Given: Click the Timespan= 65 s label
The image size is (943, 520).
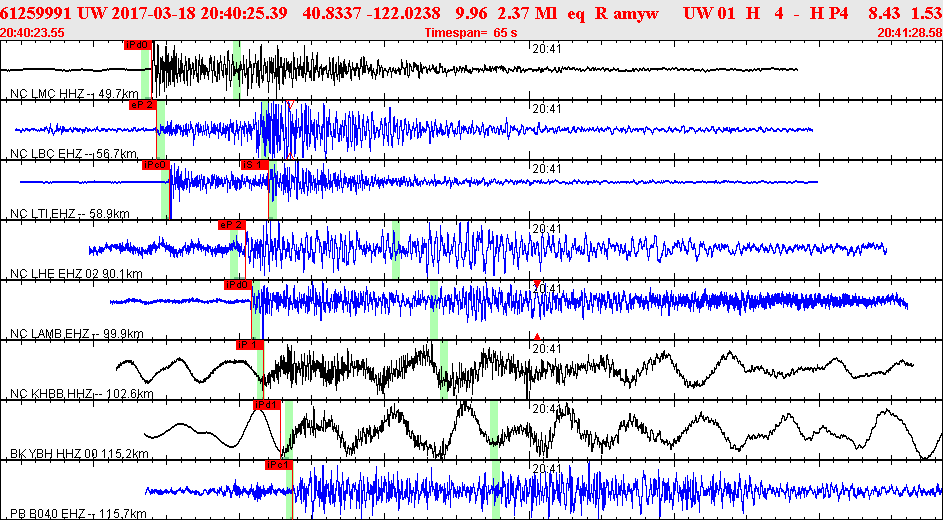Looking at the screenshot, I should (471, 34).
